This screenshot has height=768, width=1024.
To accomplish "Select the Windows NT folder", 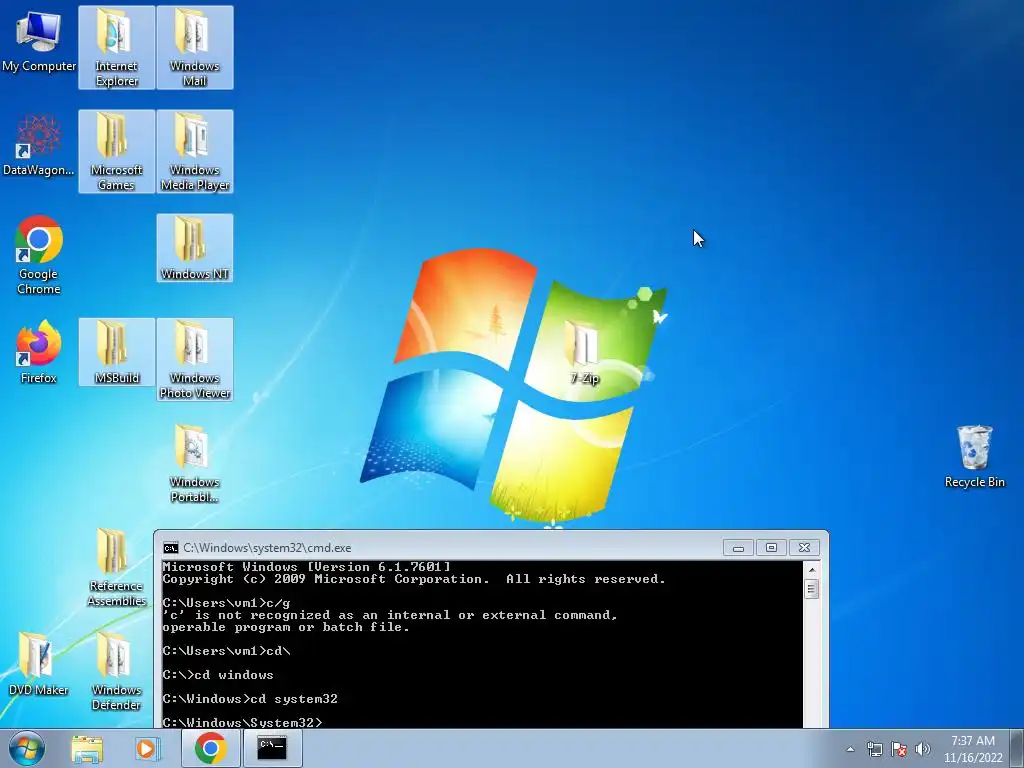I will [x=195, y=248].
